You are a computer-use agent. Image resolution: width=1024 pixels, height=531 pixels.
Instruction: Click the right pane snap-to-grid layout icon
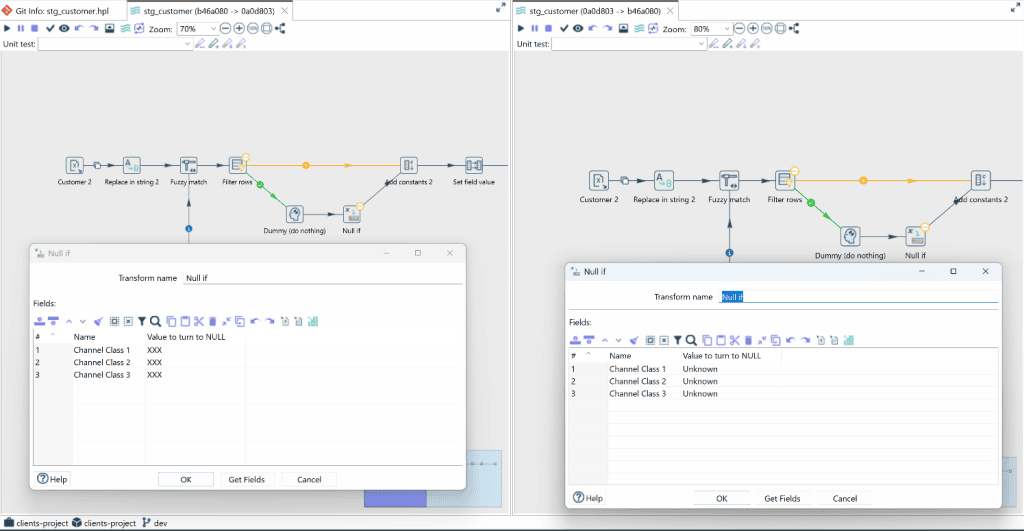tap(794, 28)
